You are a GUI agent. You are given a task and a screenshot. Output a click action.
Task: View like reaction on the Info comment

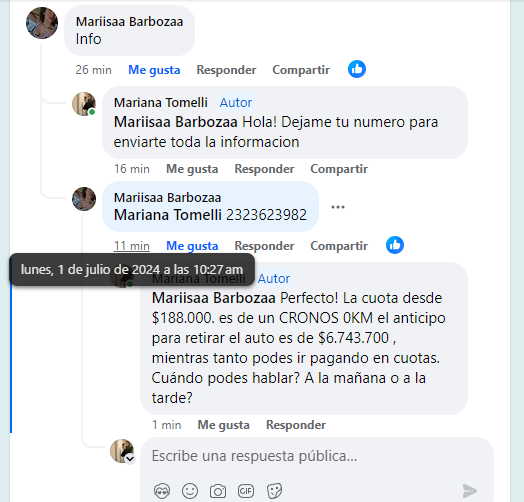pos(357,69)
